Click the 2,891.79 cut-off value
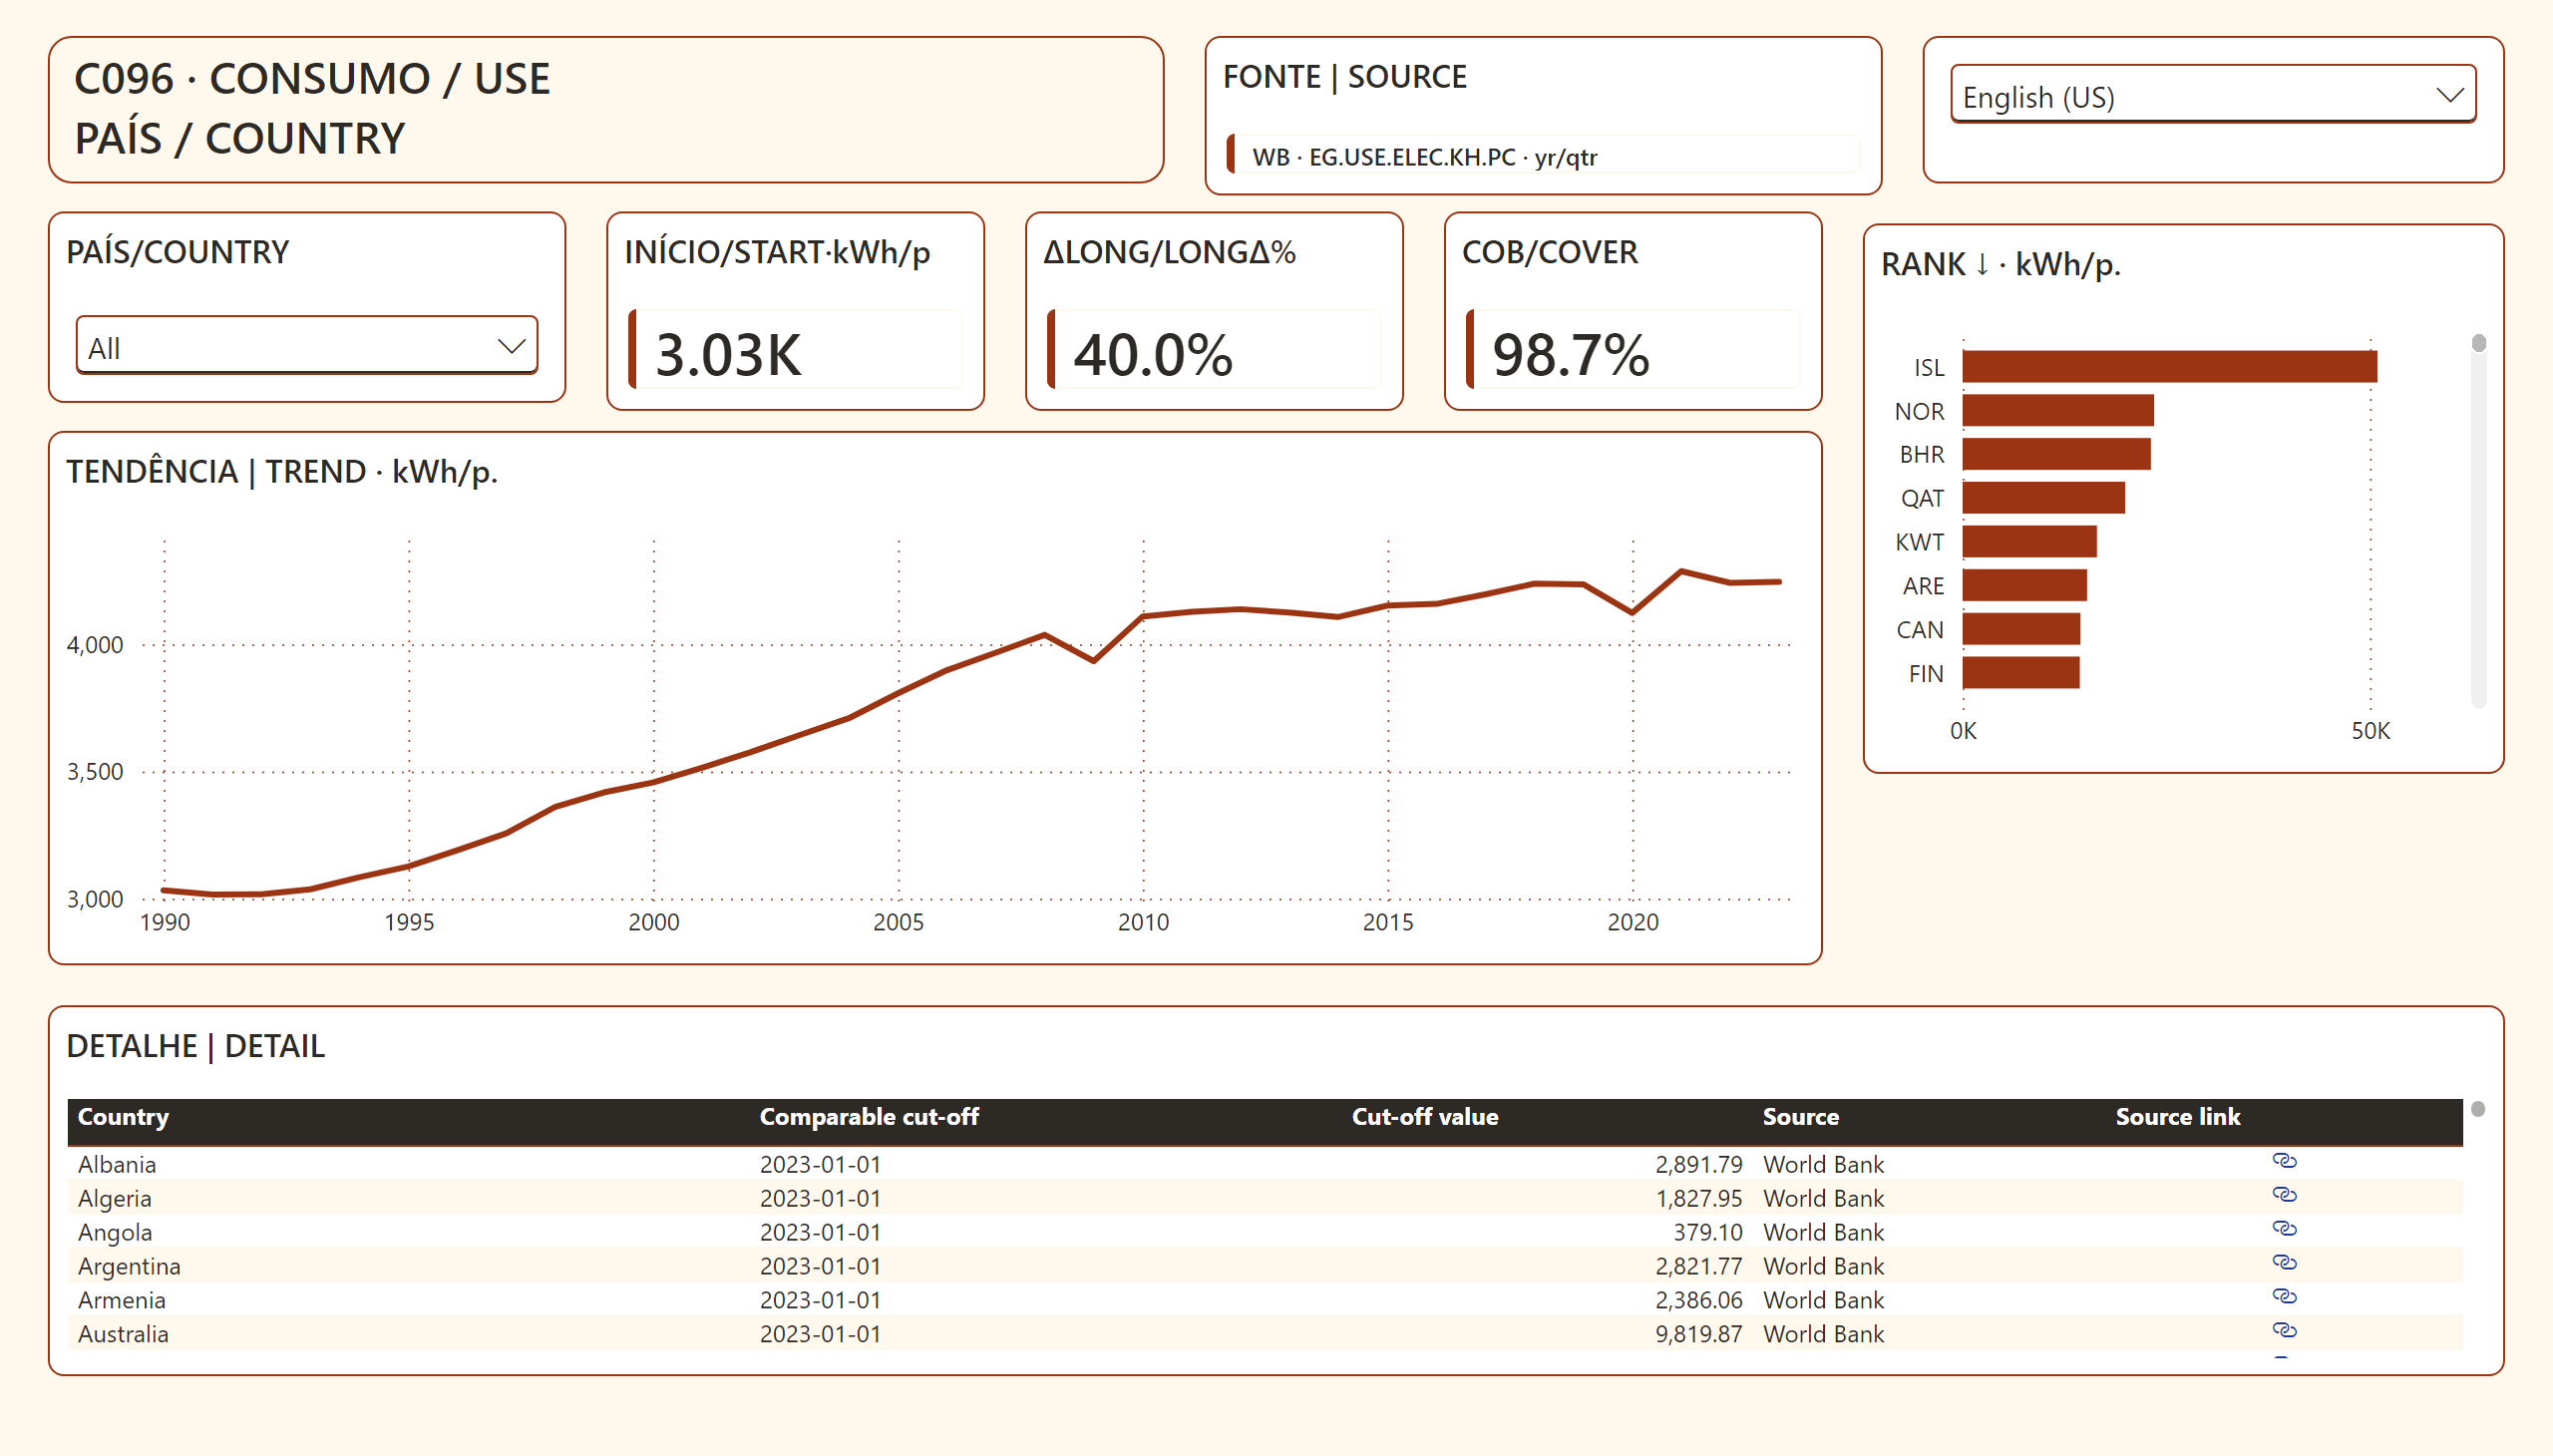 (x=1698, y=1165)
